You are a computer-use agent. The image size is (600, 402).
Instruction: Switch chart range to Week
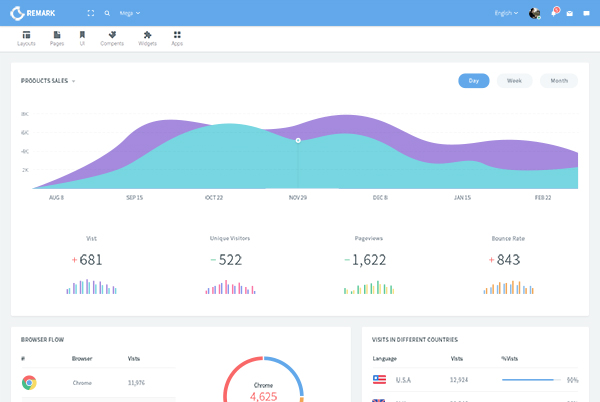pos(514,80)
